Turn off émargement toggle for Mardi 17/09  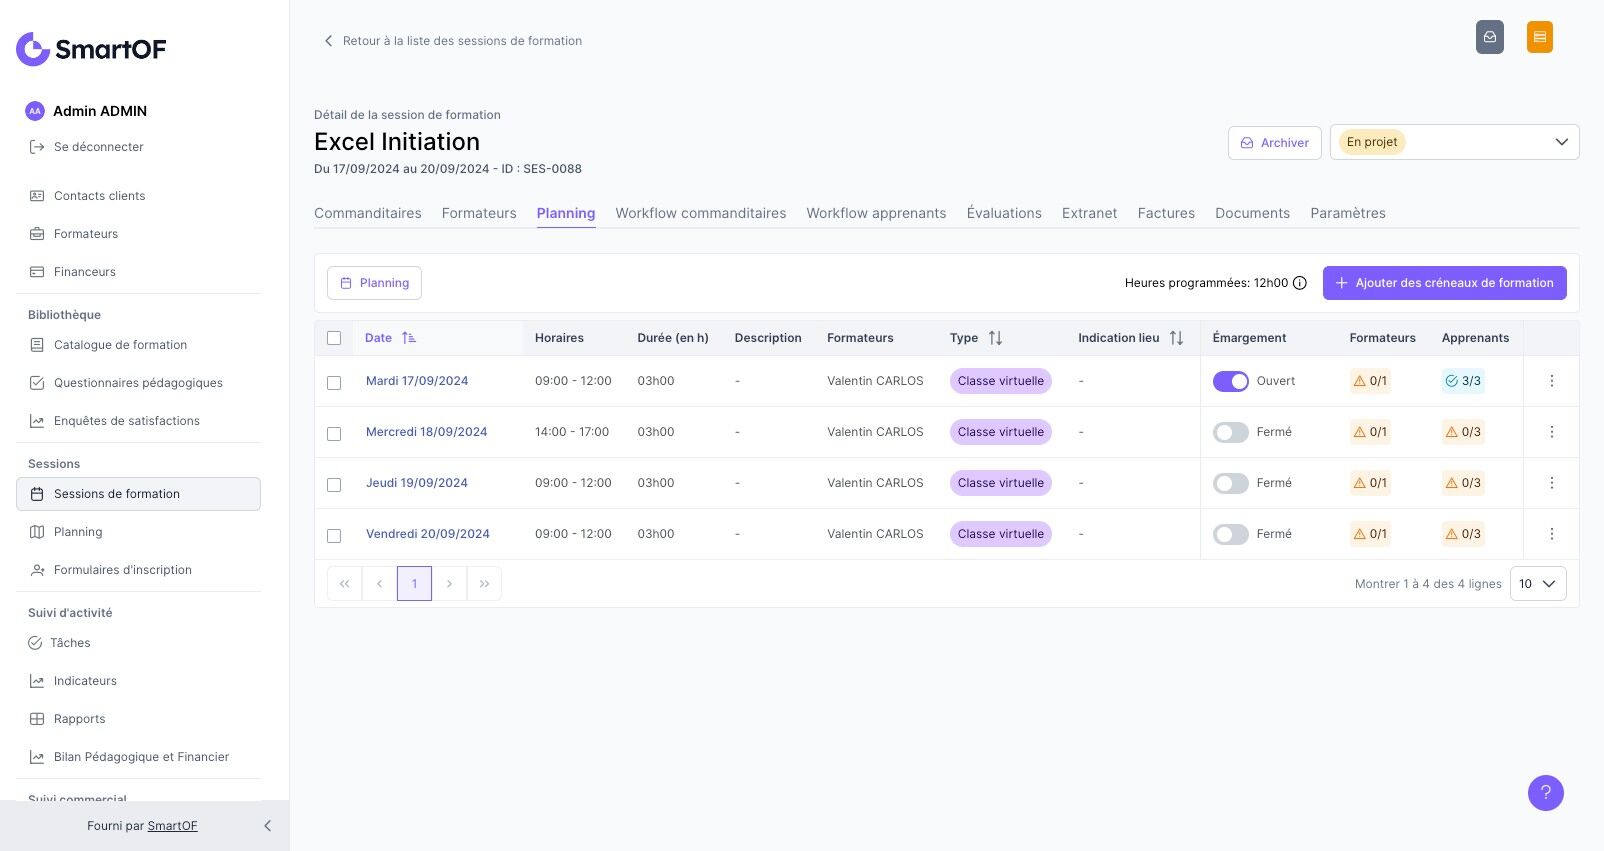(1230, 381)
